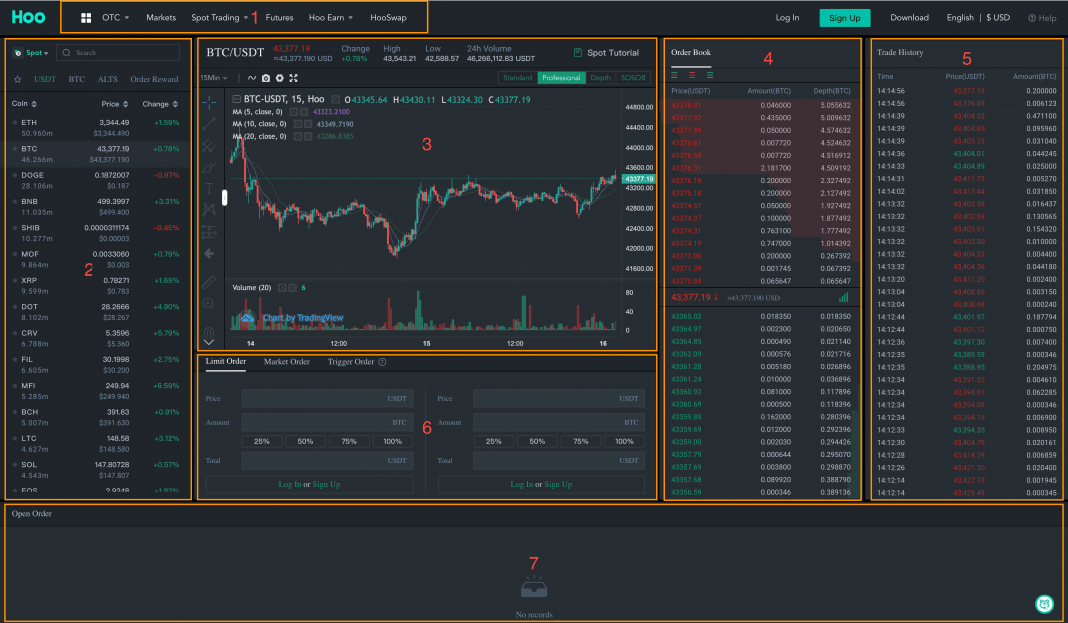
Task: Select the ALTS market tab
Action: (x=108, y=80)
